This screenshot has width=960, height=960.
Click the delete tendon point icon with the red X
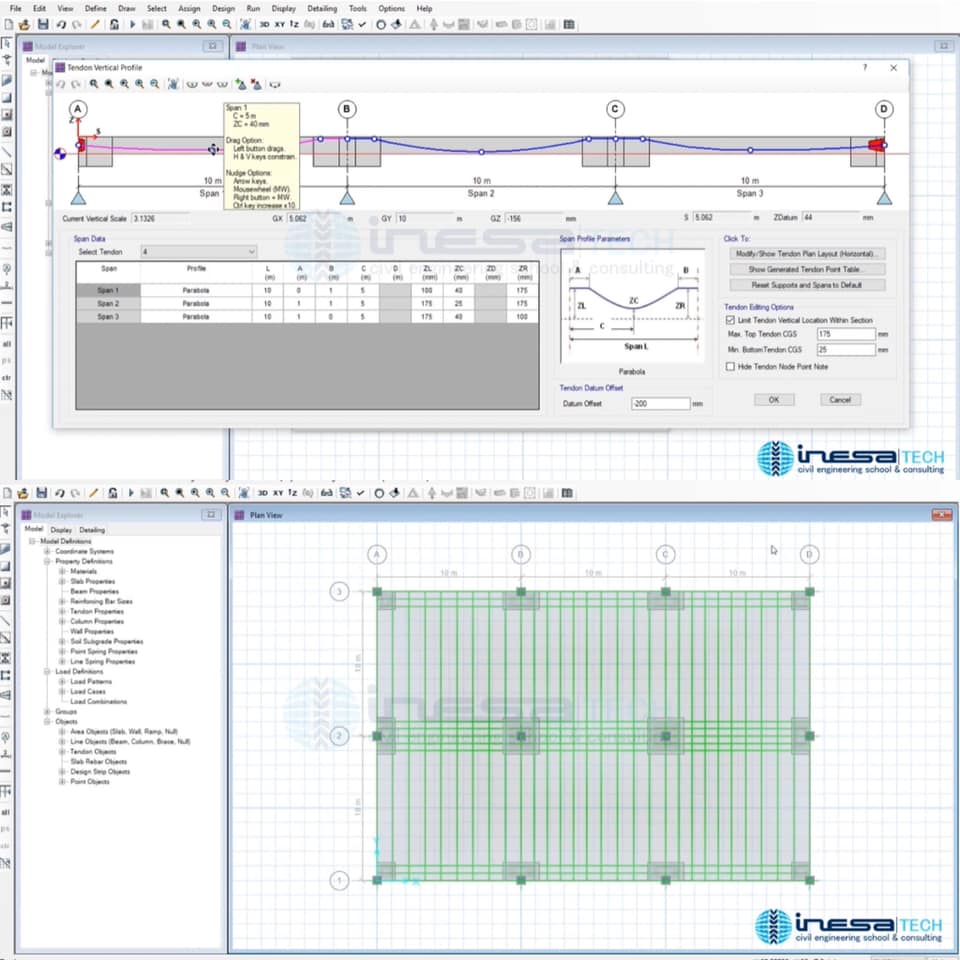coord(256,84)
